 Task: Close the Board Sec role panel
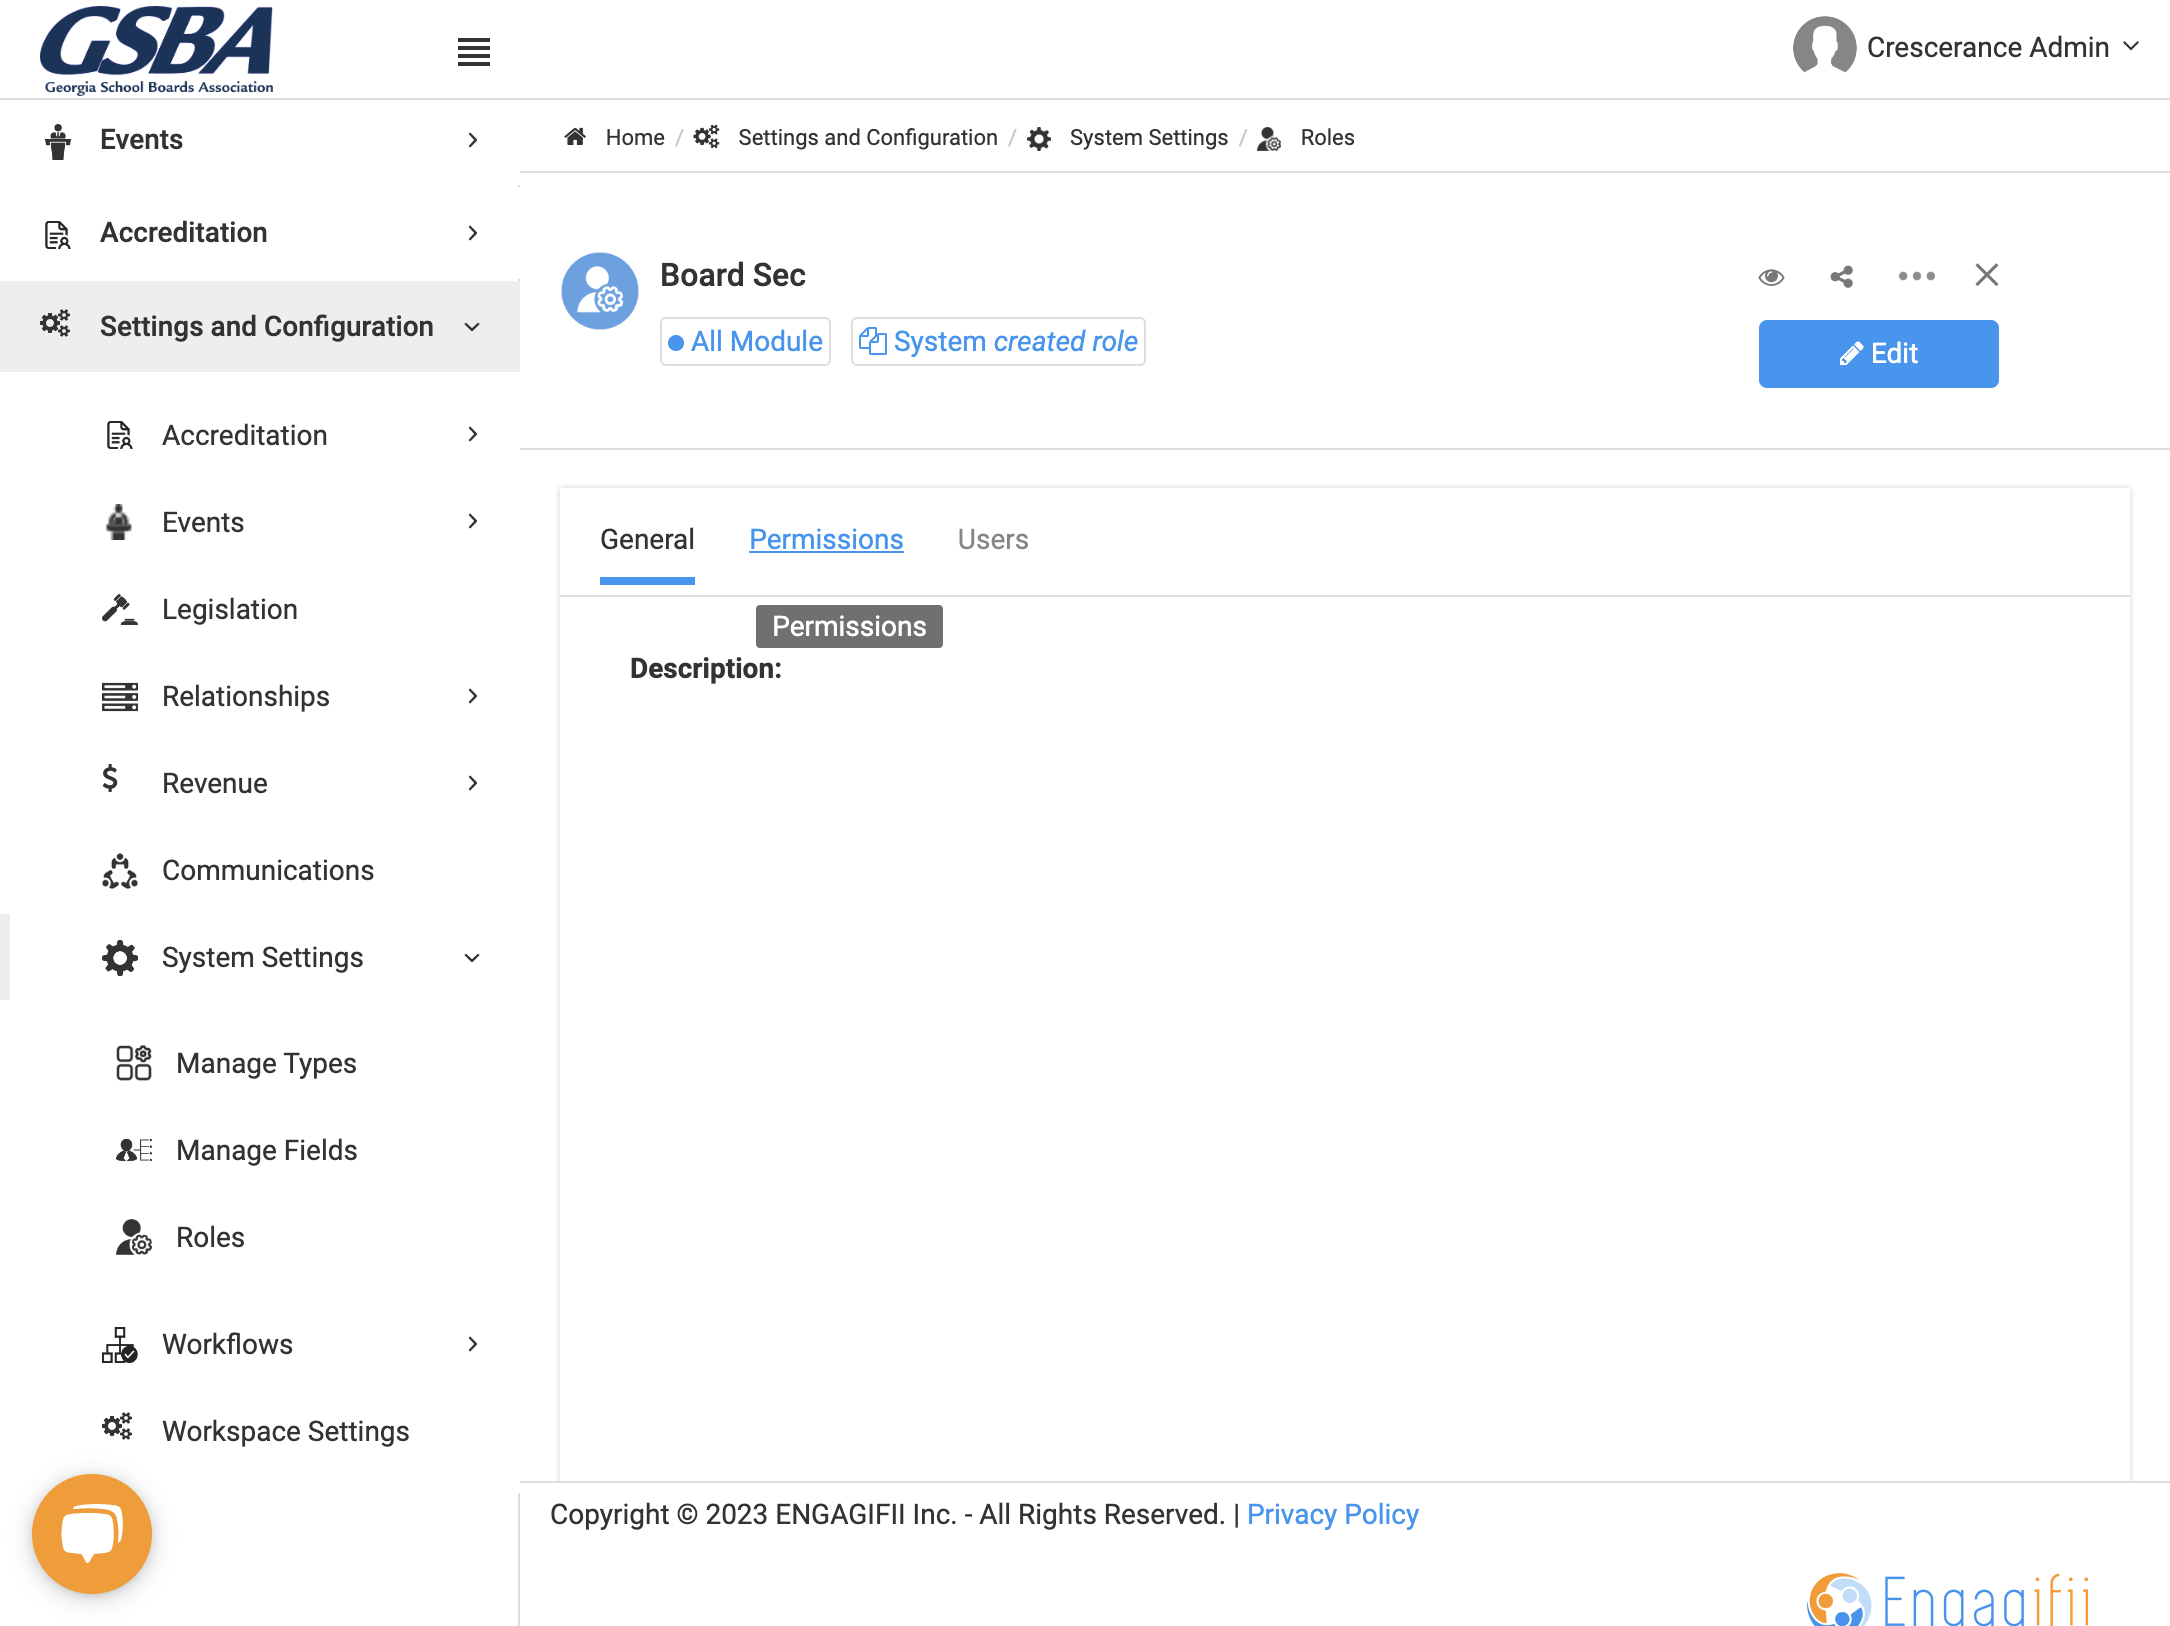(1987, 275)
